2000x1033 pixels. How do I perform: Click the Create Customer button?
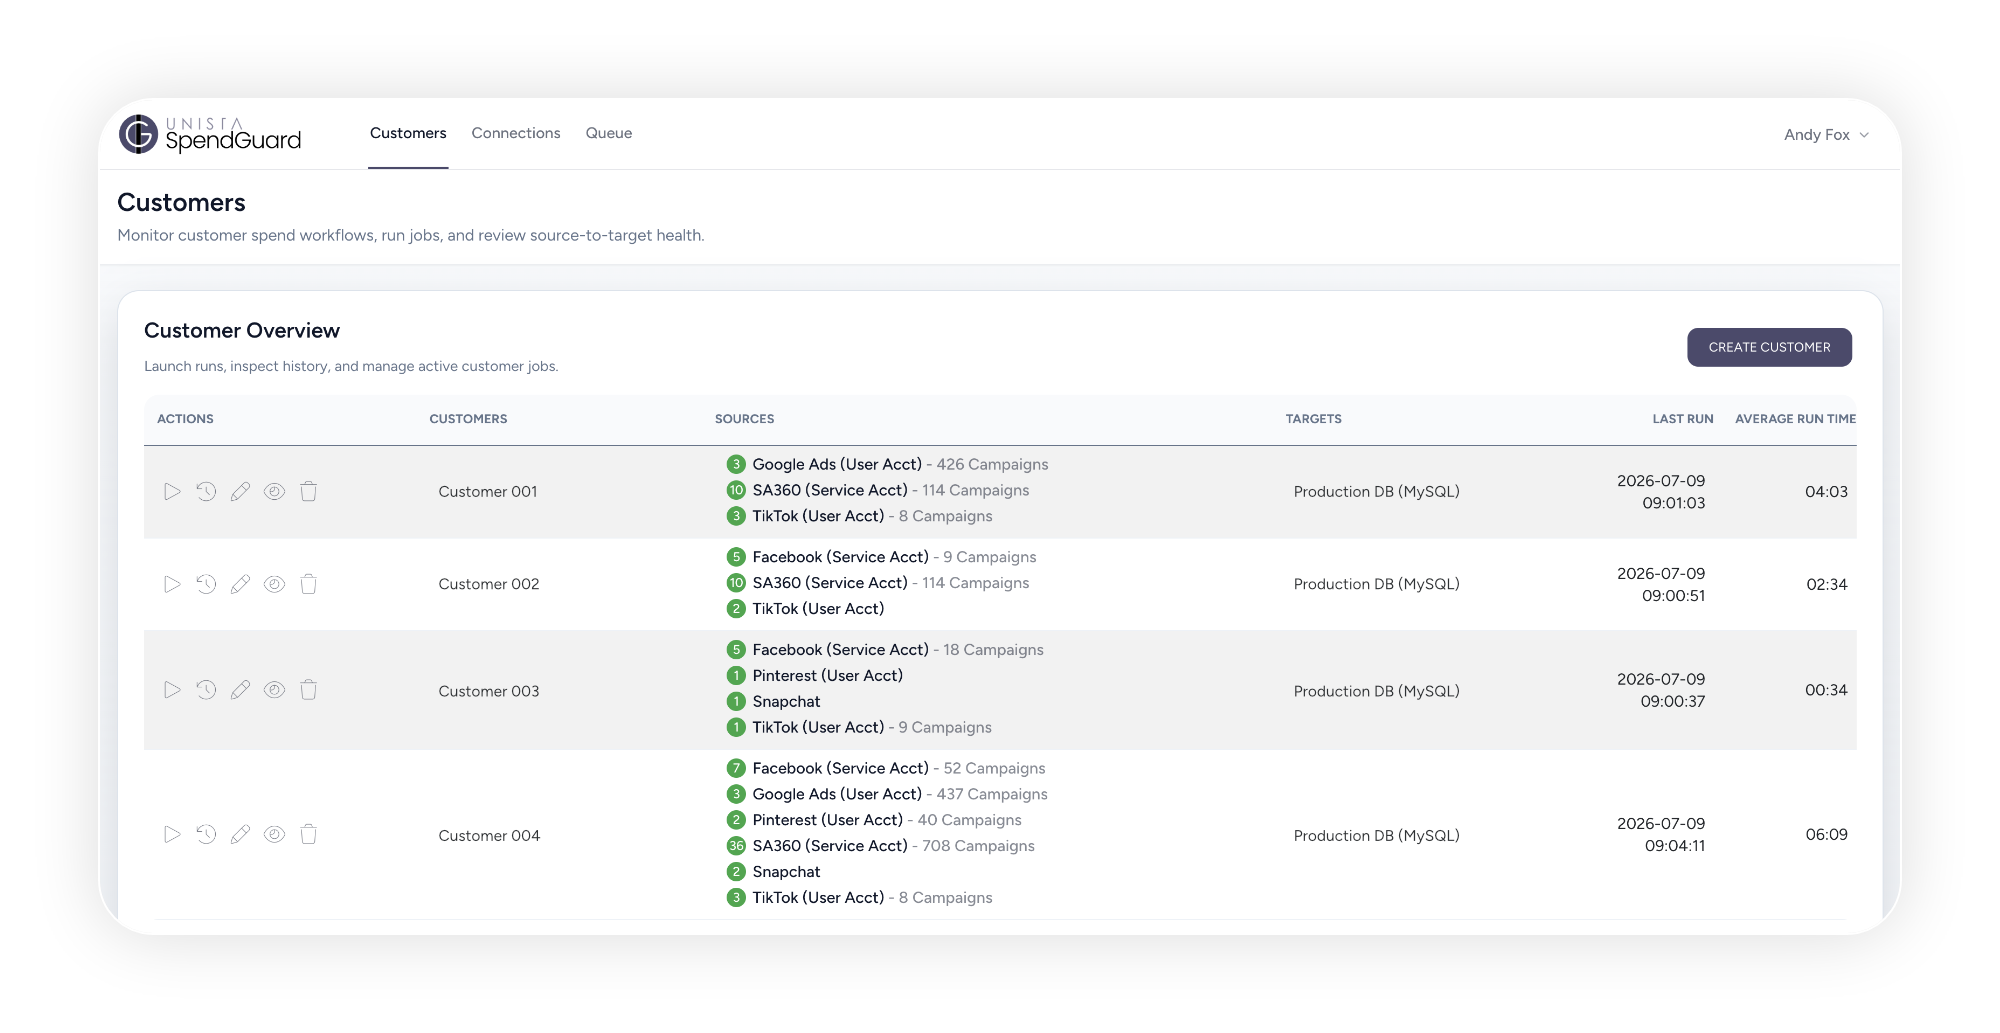pyautogui.click(x=1769, y=347)
